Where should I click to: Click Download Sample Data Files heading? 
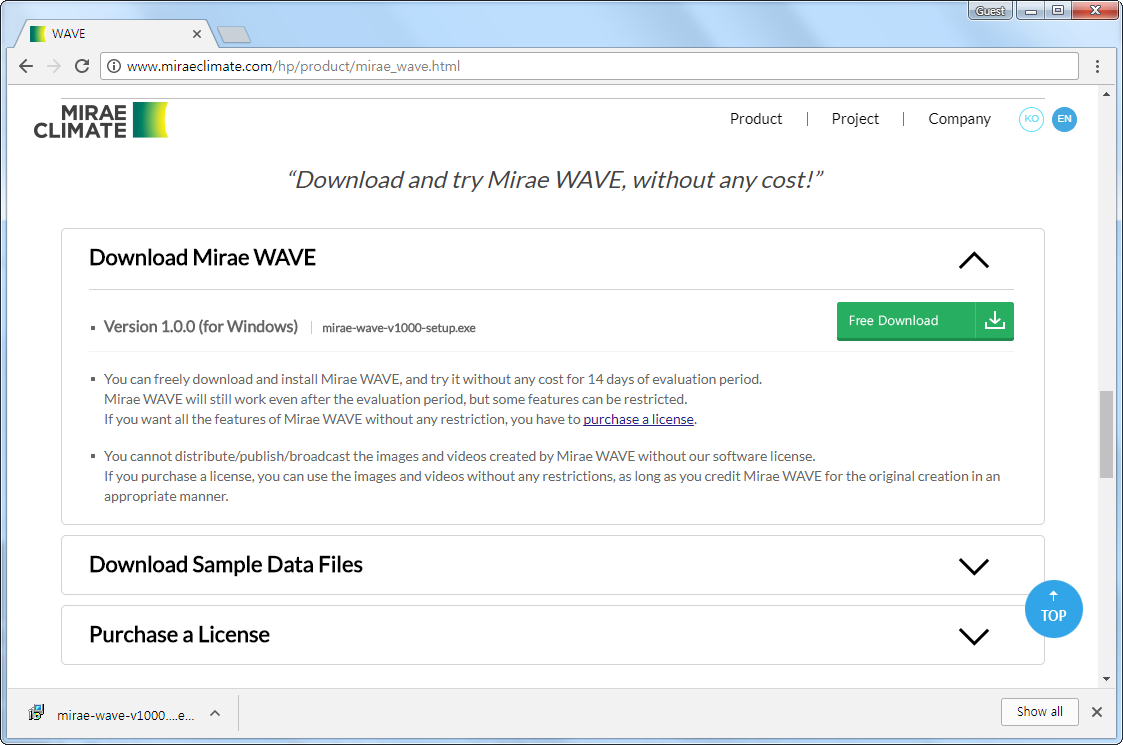coord(226,564)
